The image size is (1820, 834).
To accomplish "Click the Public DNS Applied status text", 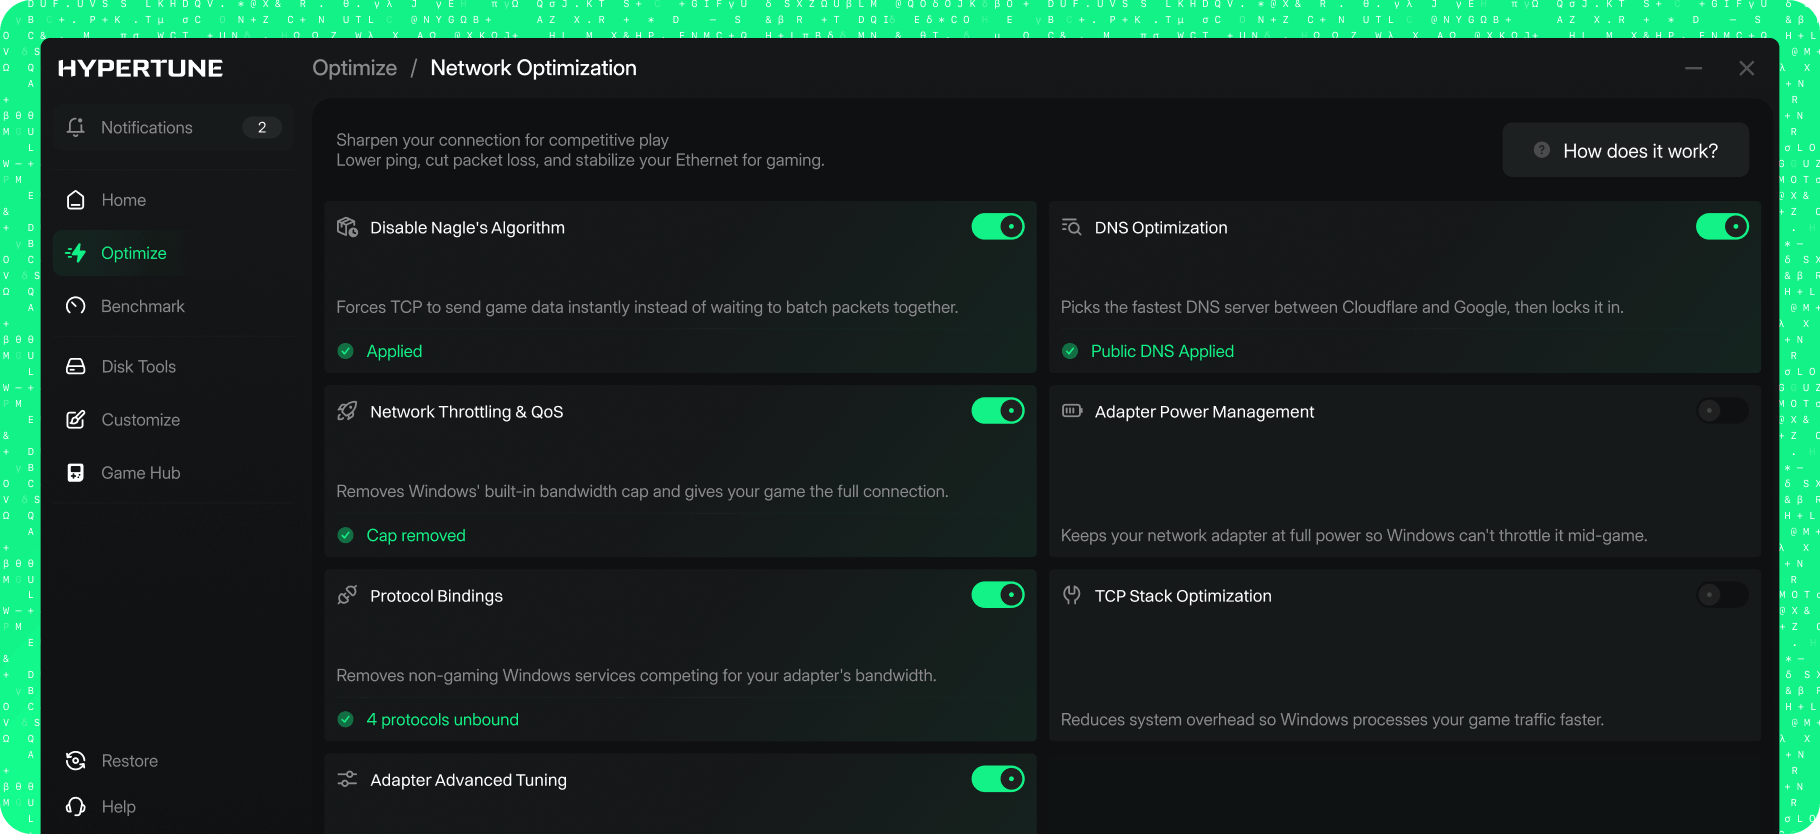I will click(x=1162, y=351).
